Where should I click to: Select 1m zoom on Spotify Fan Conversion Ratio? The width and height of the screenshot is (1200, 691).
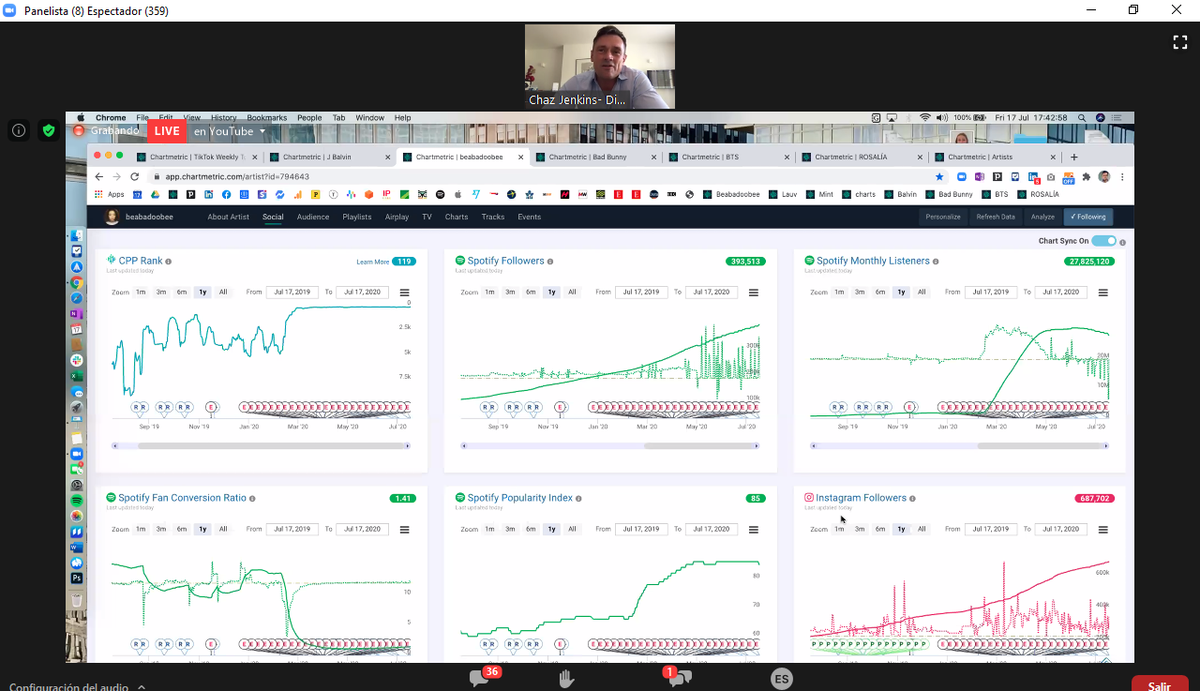(x=141, y=529)
